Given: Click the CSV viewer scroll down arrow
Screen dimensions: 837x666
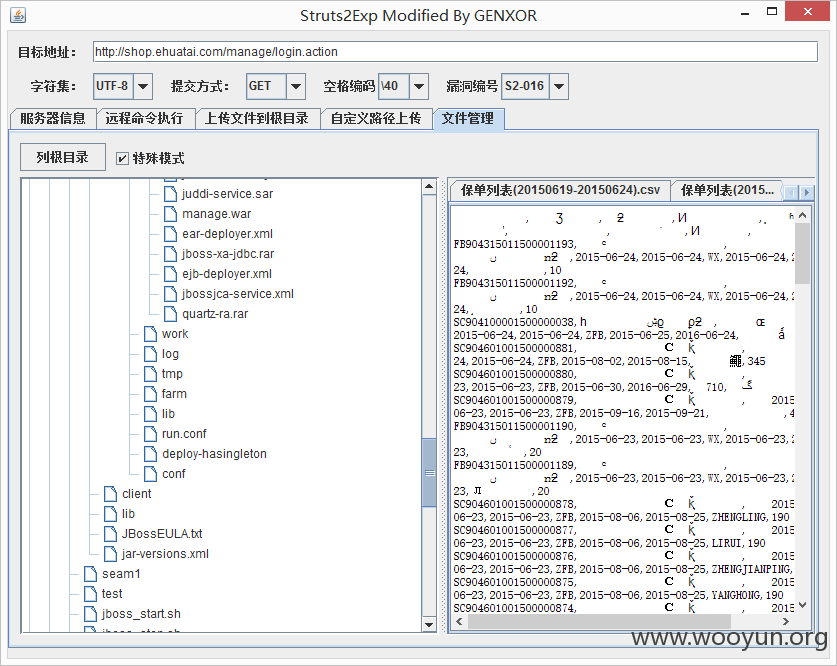Looking at the screenshot, I should coord(802,605).
